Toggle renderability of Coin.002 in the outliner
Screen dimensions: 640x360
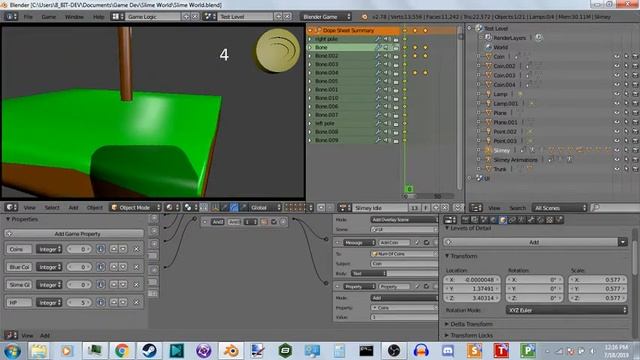[x=635, y=66]
